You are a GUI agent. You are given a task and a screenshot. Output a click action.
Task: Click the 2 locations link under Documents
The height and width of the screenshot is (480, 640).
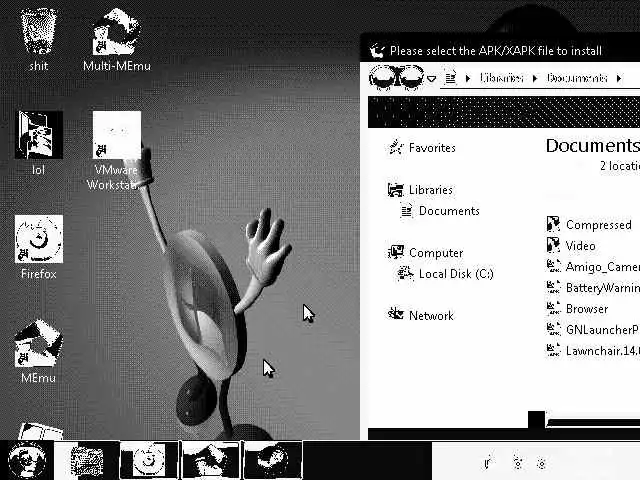tap(620, 166)
